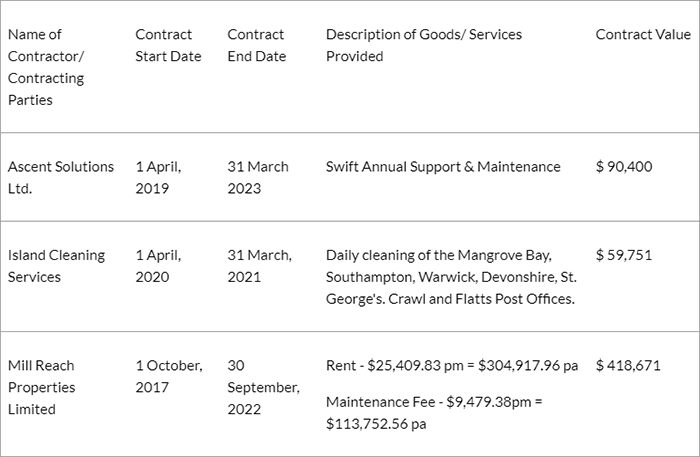Screen dimensions: 700x457
Task: Click the '1 October, 2017' start date
Action: 169,376
